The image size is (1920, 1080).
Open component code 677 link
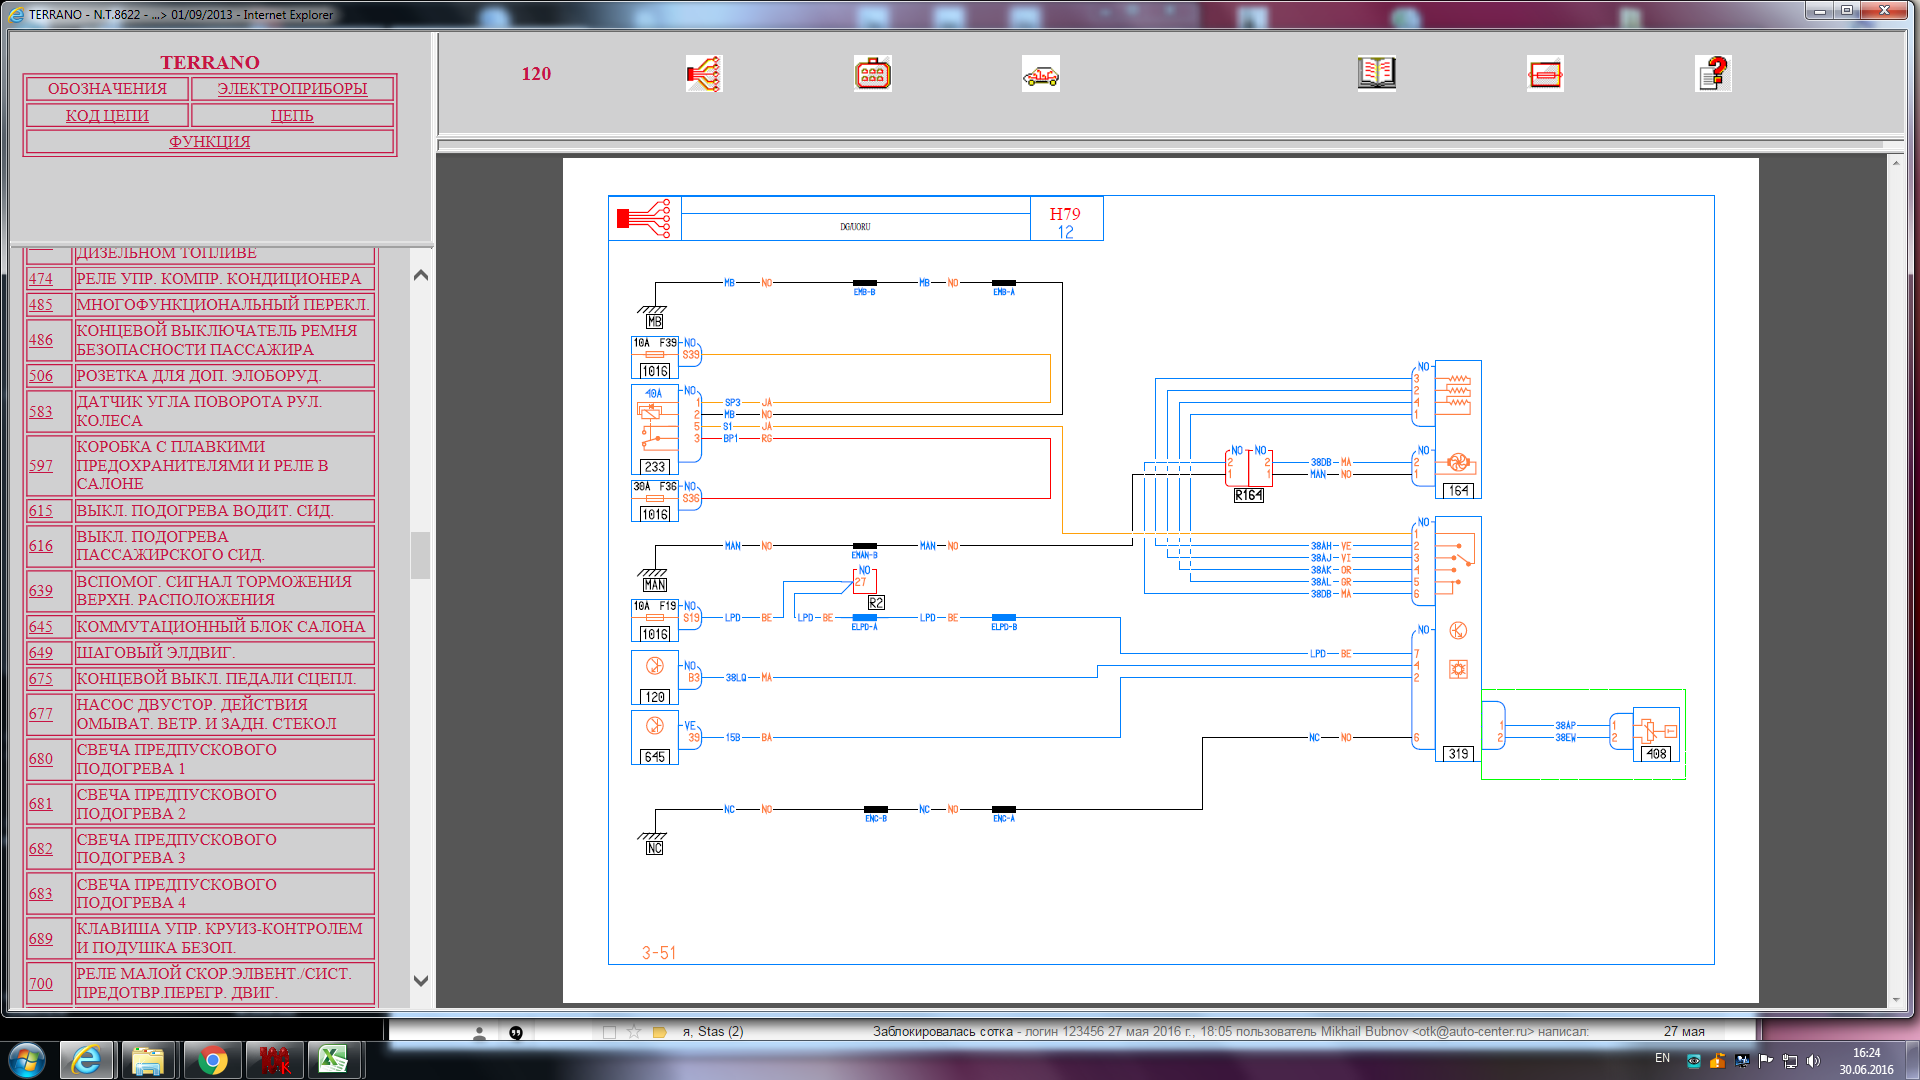[41, 714]
